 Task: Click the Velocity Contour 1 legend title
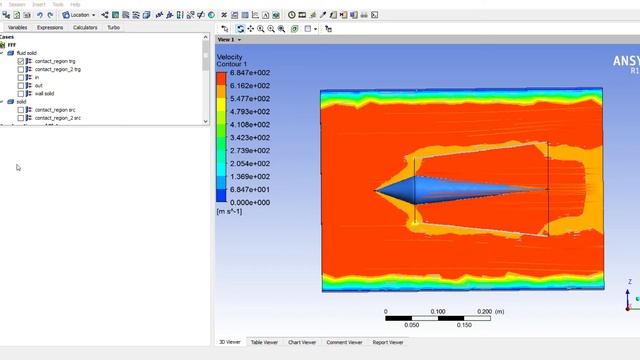coord(231,60)
